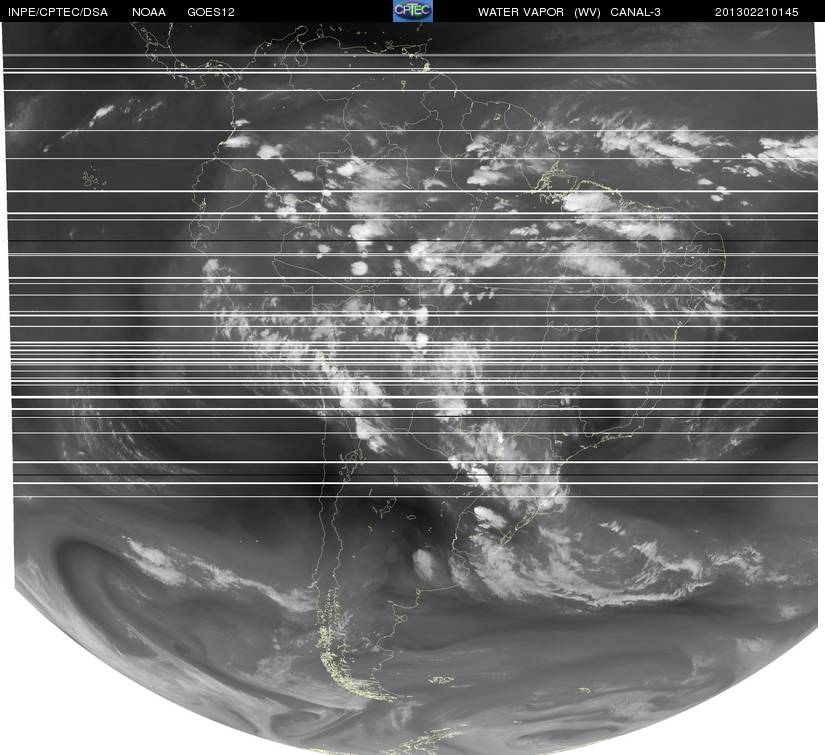Click the GOES12 satellite label
The image size is (825, 755).
(x=211, y=12)
